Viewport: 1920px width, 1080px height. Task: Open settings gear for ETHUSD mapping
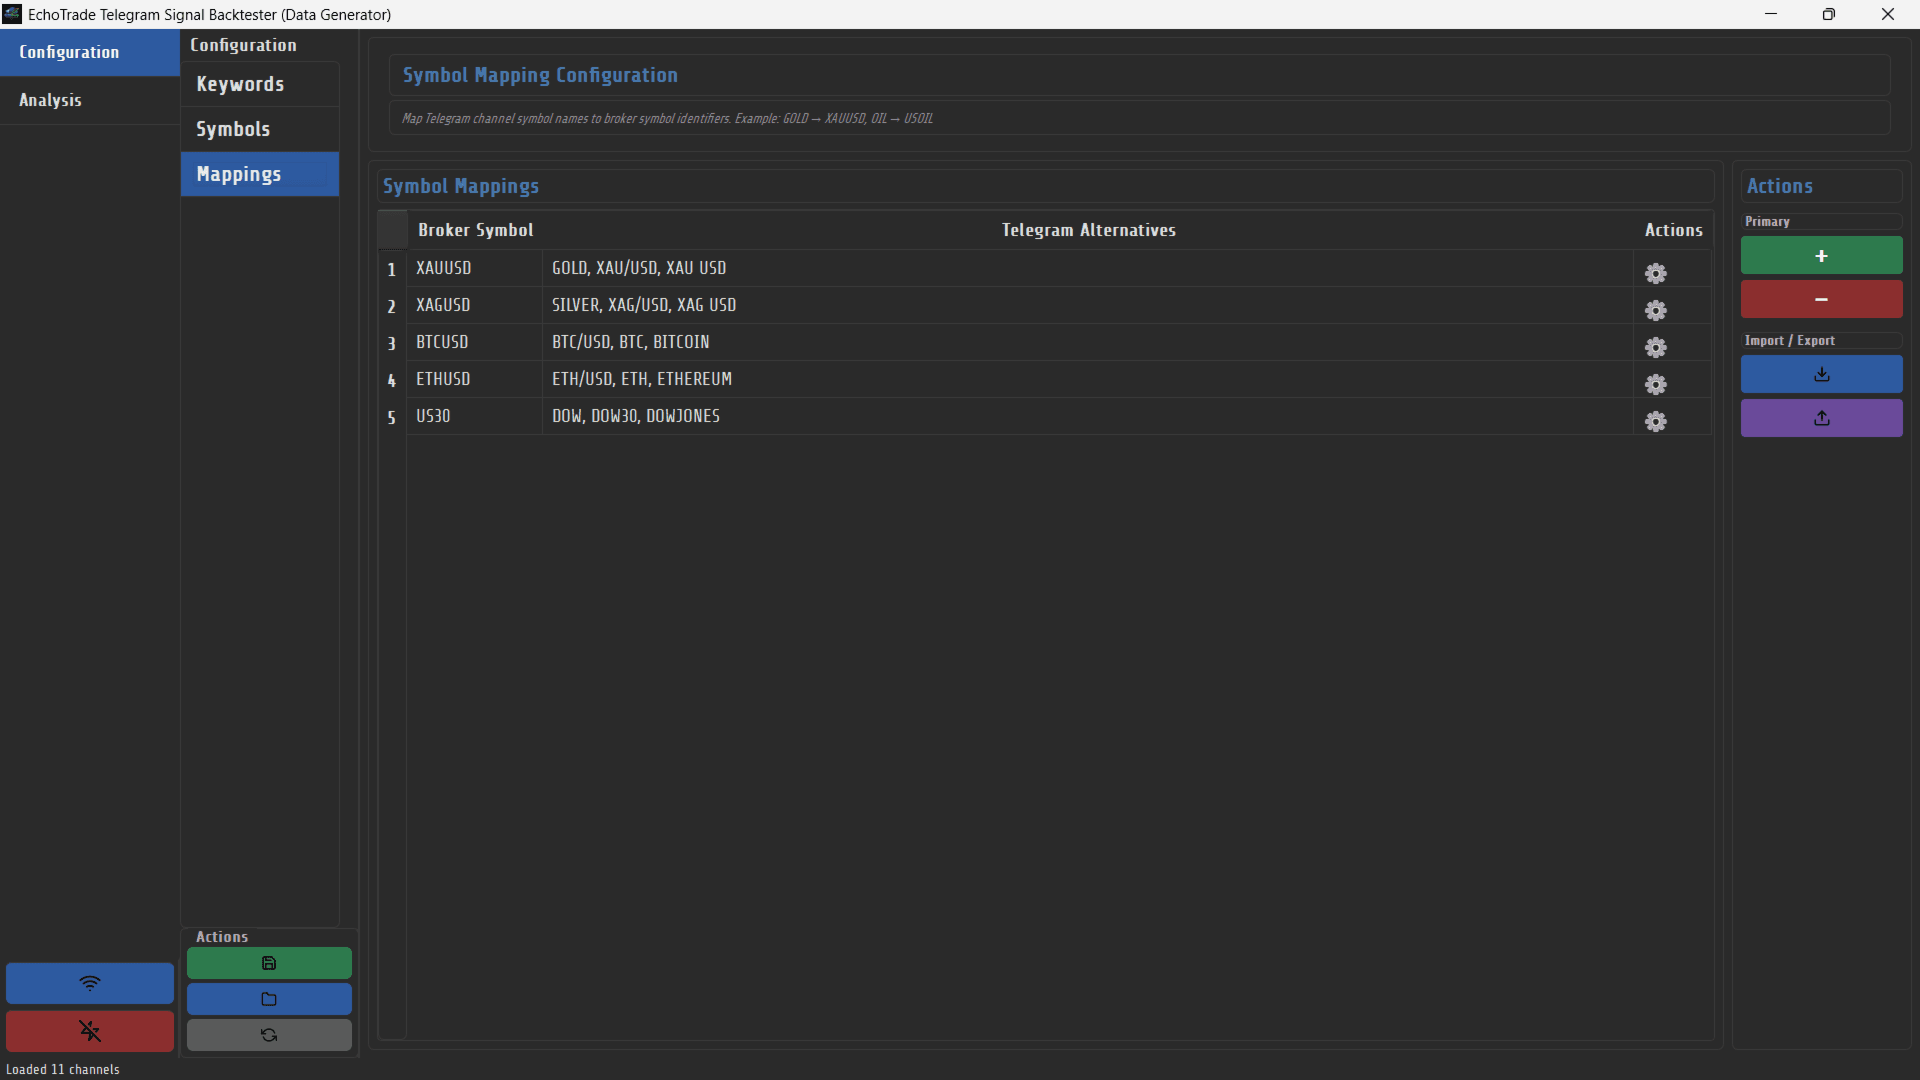pyautogui.click(x=1656, y=384)
